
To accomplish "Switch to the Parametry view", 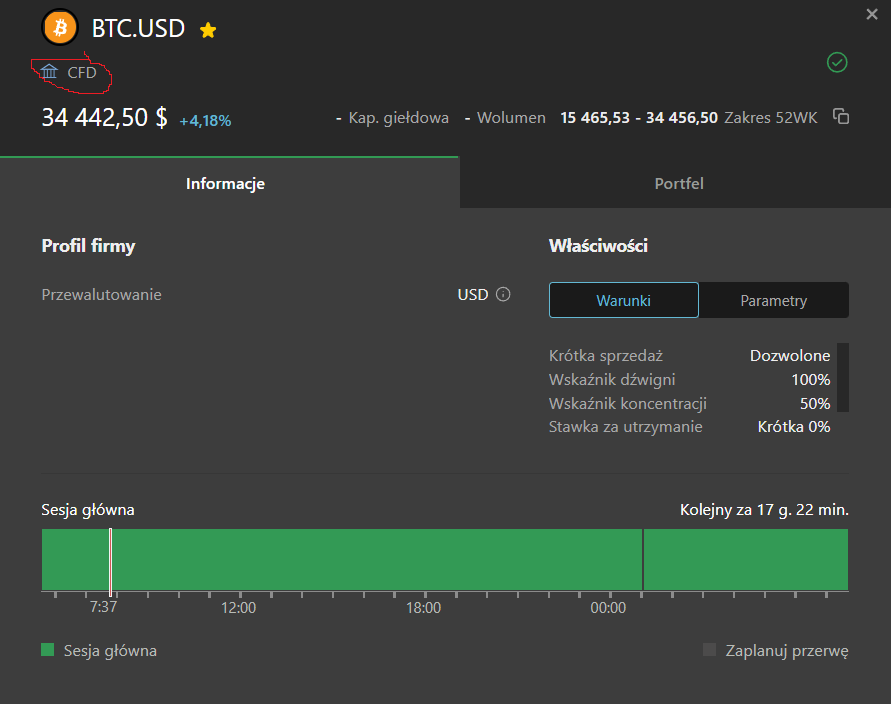I will (773, 300).
